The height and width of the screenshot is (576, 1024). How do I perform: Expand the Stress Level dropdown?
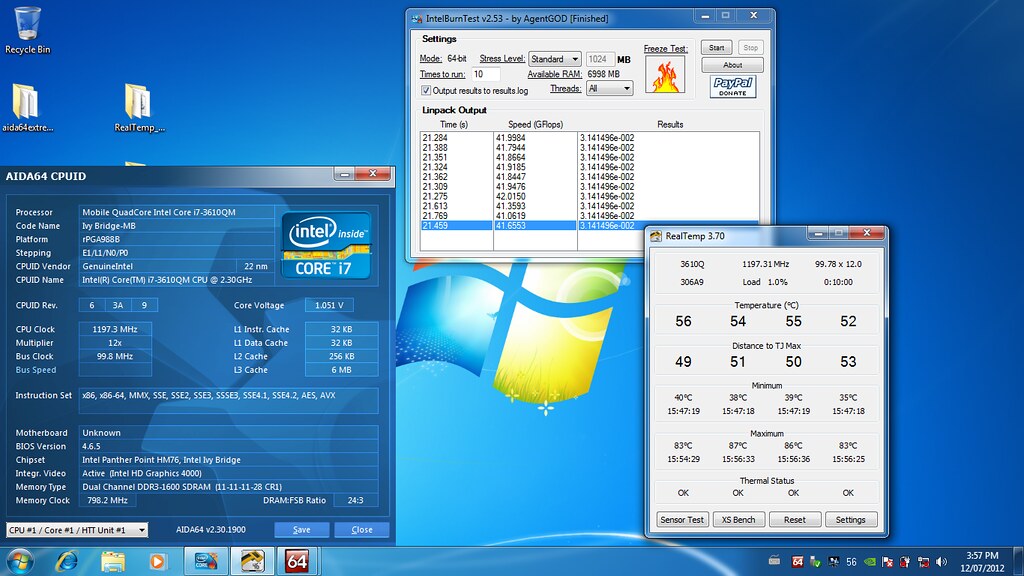pos(557,59)
